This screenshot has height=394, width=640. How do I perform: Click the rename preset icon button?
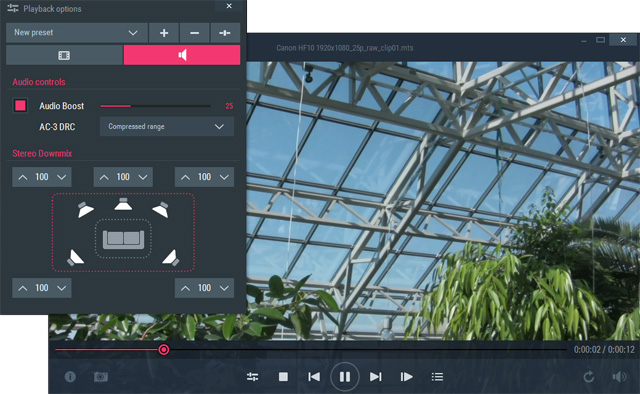(225, 33)
